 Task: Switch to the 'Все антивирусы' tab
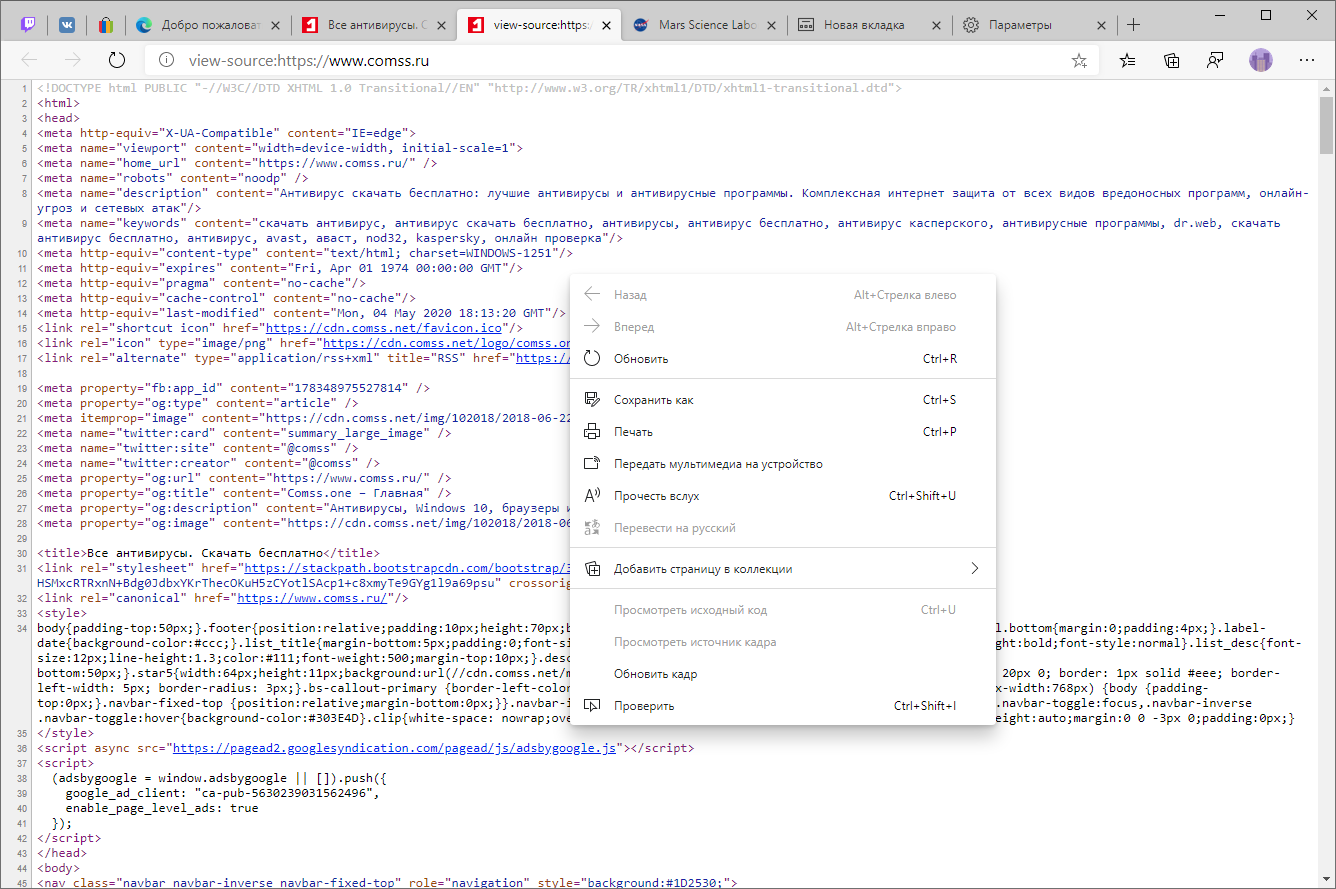click(x=373, y=25)
